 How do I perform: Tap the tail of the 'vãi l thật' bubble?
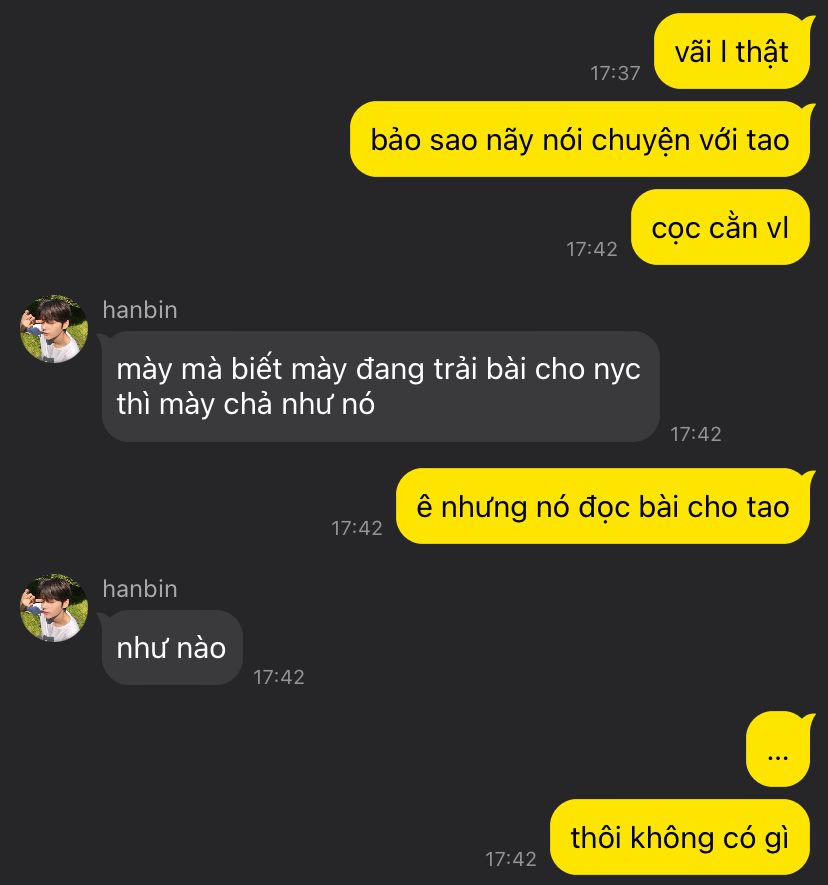[x=809, y=23]
